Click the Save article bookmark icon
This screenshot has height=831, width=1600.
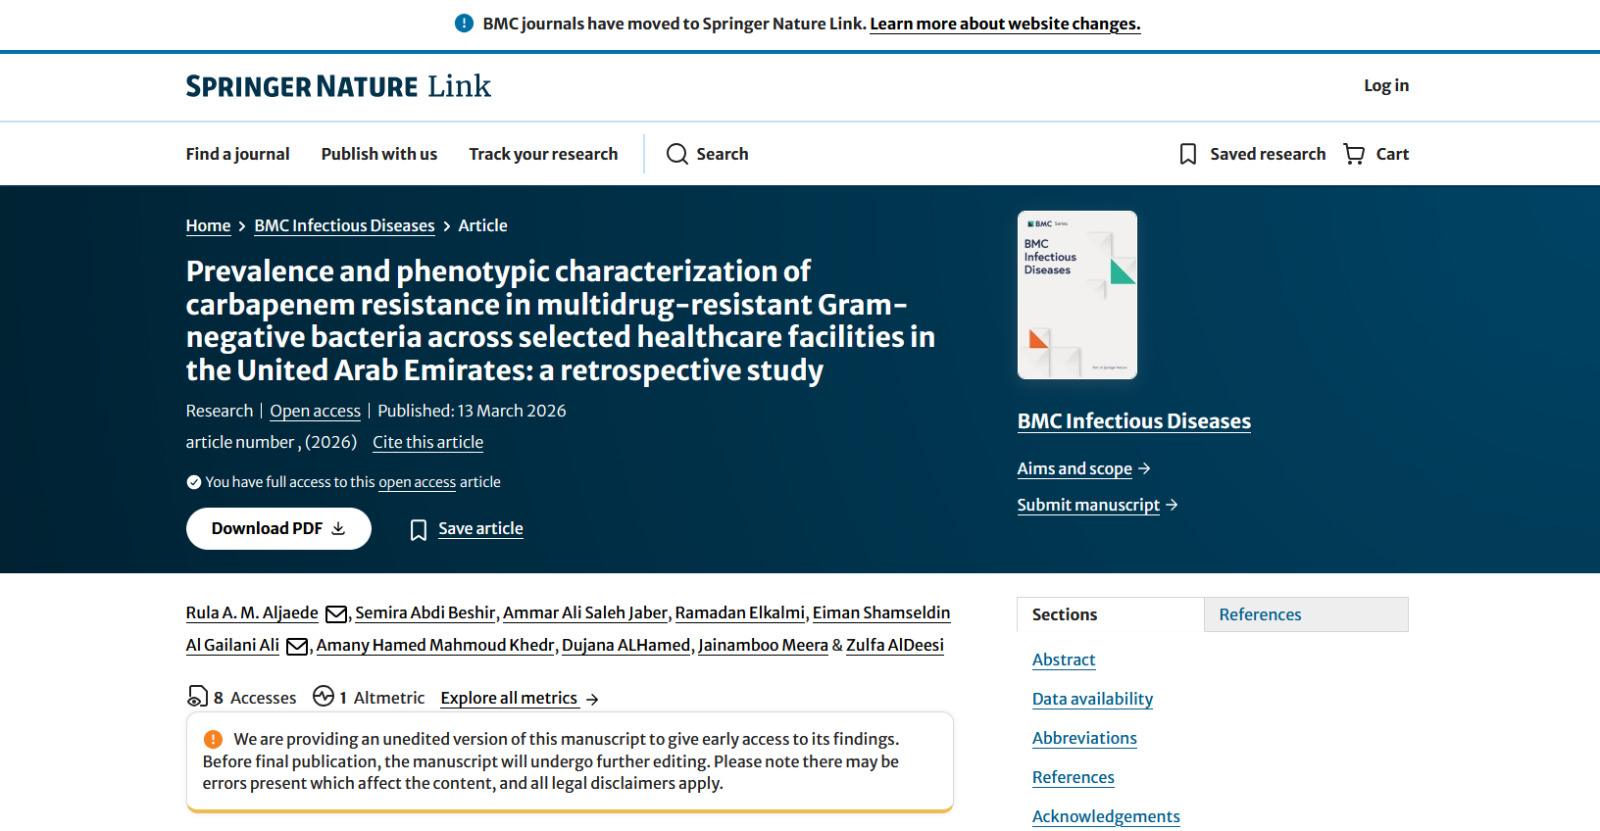click(x=419, y=530)
